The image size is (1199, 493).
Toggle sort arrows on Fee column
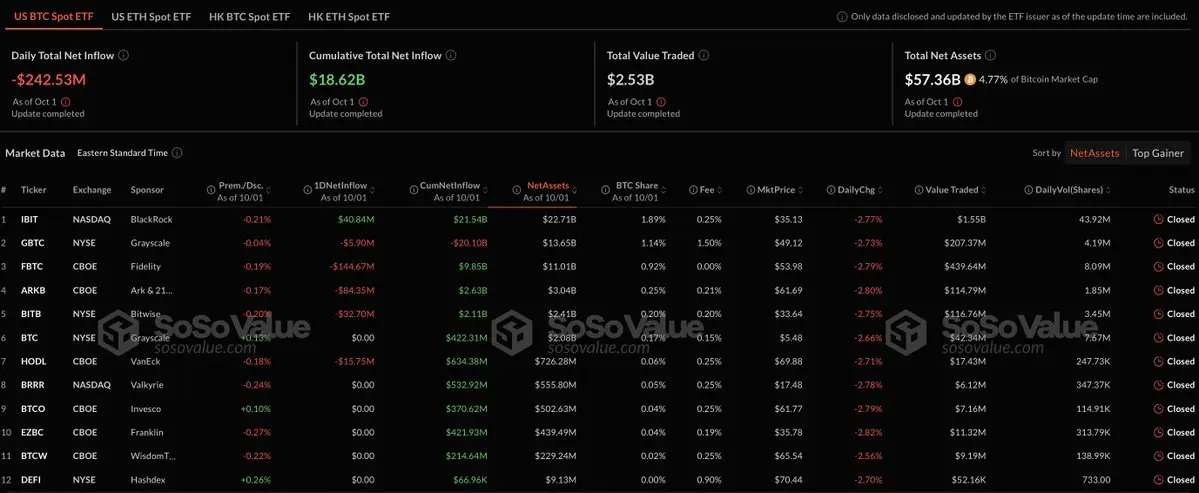[x=718, y=190]
